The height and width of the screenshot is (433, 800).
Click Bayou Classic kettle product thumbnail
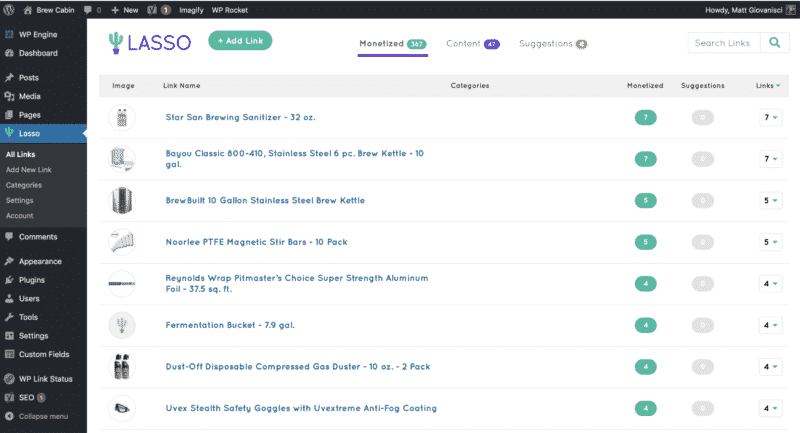tap(122, 159)
